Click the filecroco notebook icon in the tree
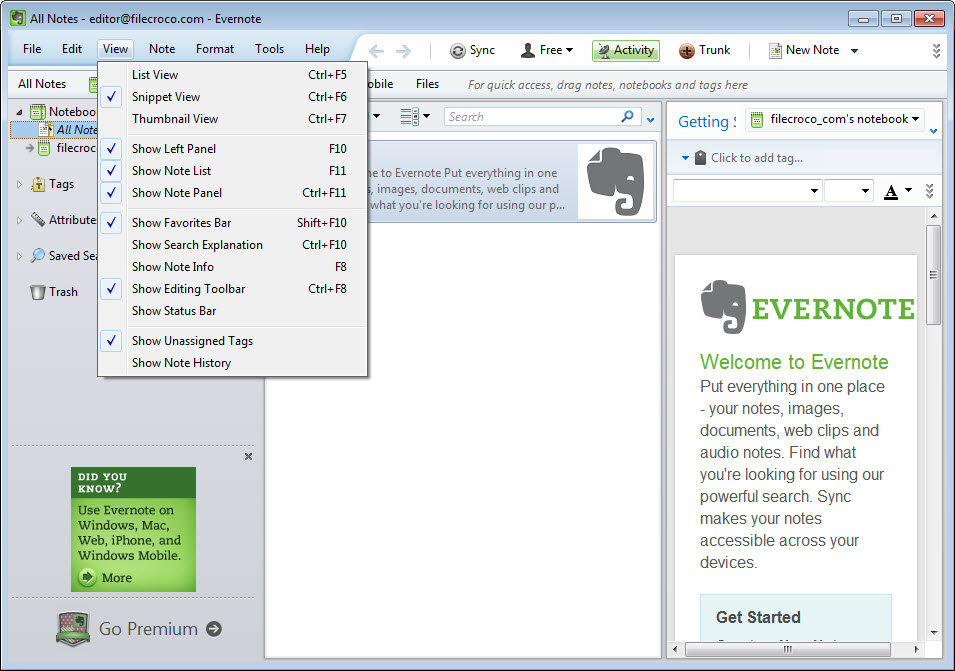Viewport: 955px width, 671px height. [44, 148]
